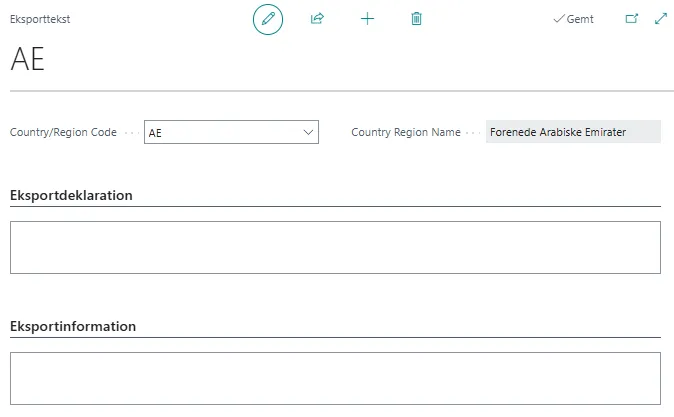Click the checkmark beside Gemt
674x417 pixels.
coord(559,19)
